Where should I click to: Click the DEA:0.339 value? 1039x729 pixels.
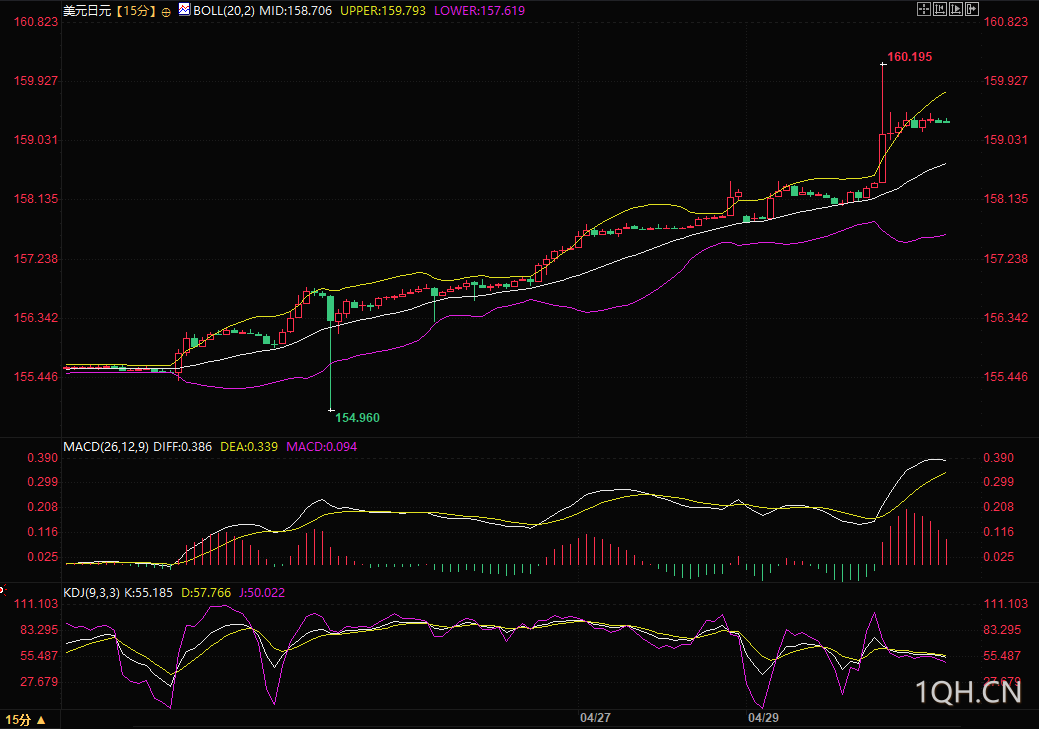[249, 447]
